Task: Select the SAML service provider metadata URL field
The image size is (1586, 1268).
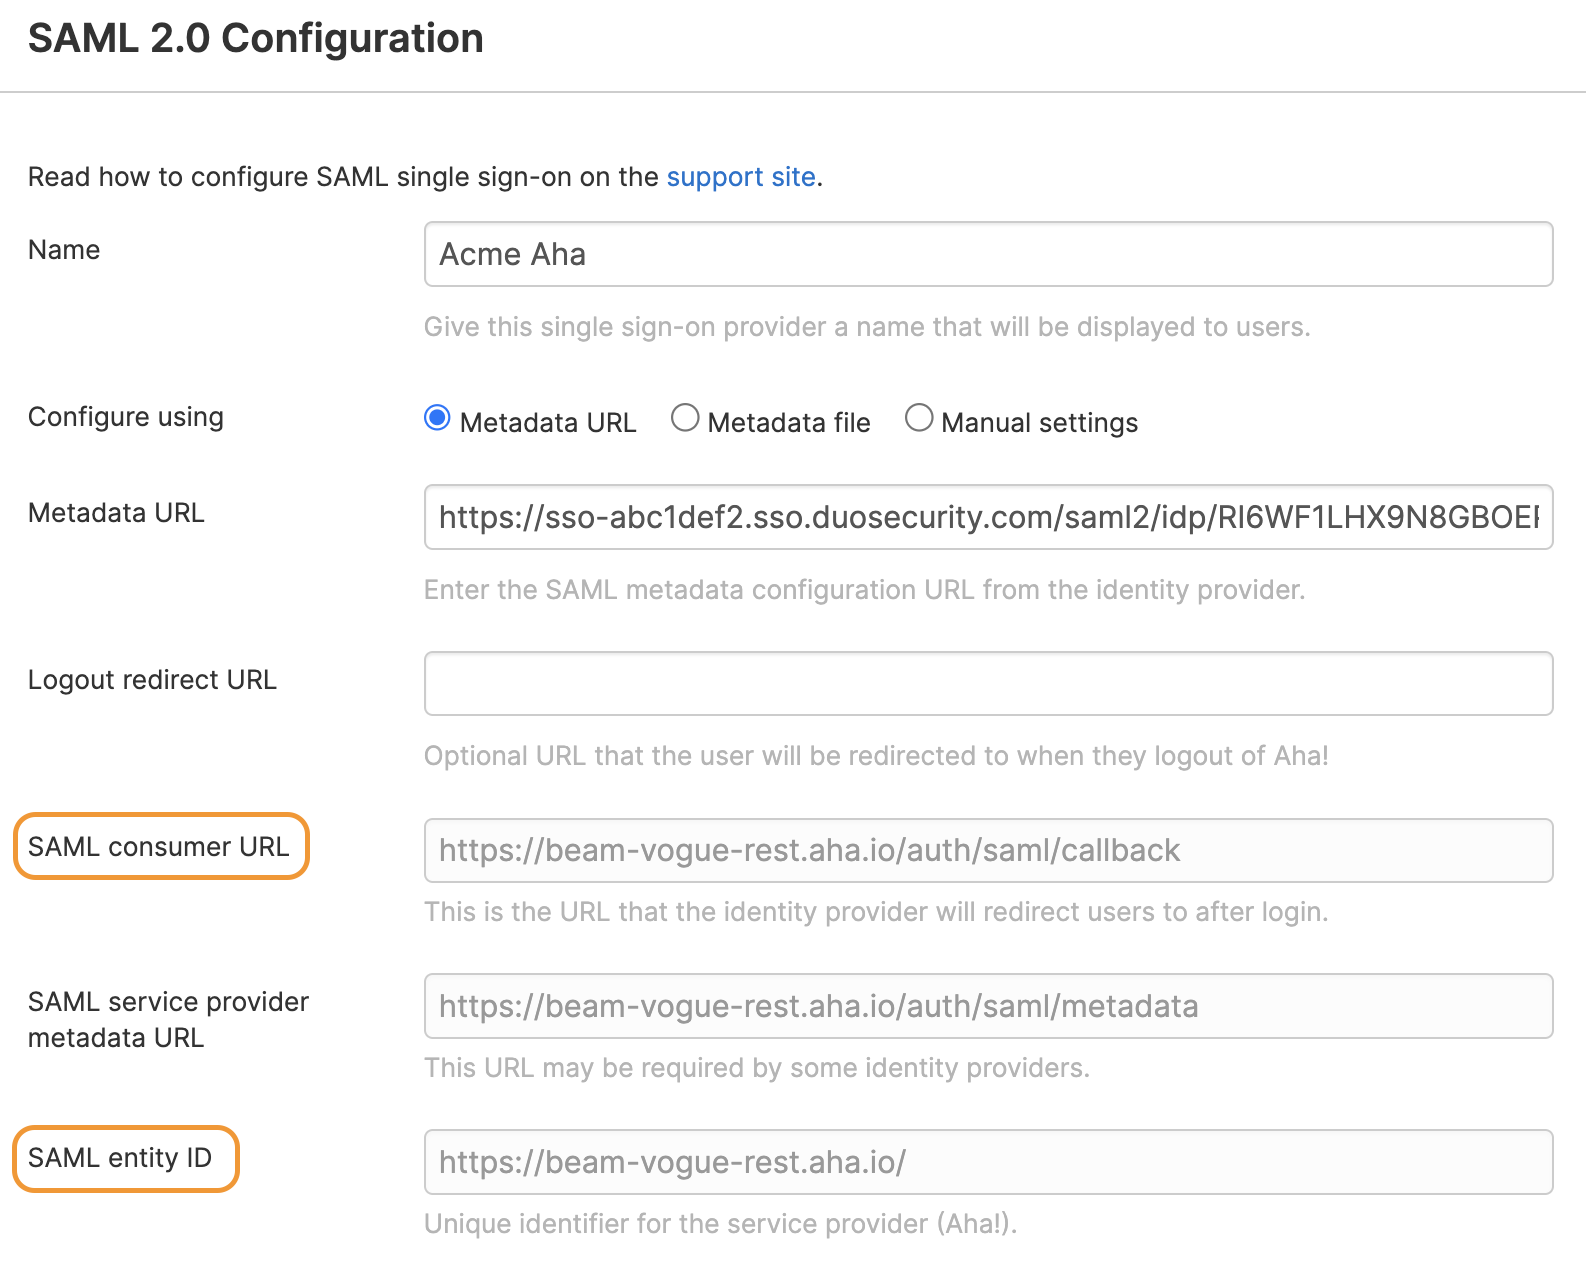Action: tap(988, 1006)
